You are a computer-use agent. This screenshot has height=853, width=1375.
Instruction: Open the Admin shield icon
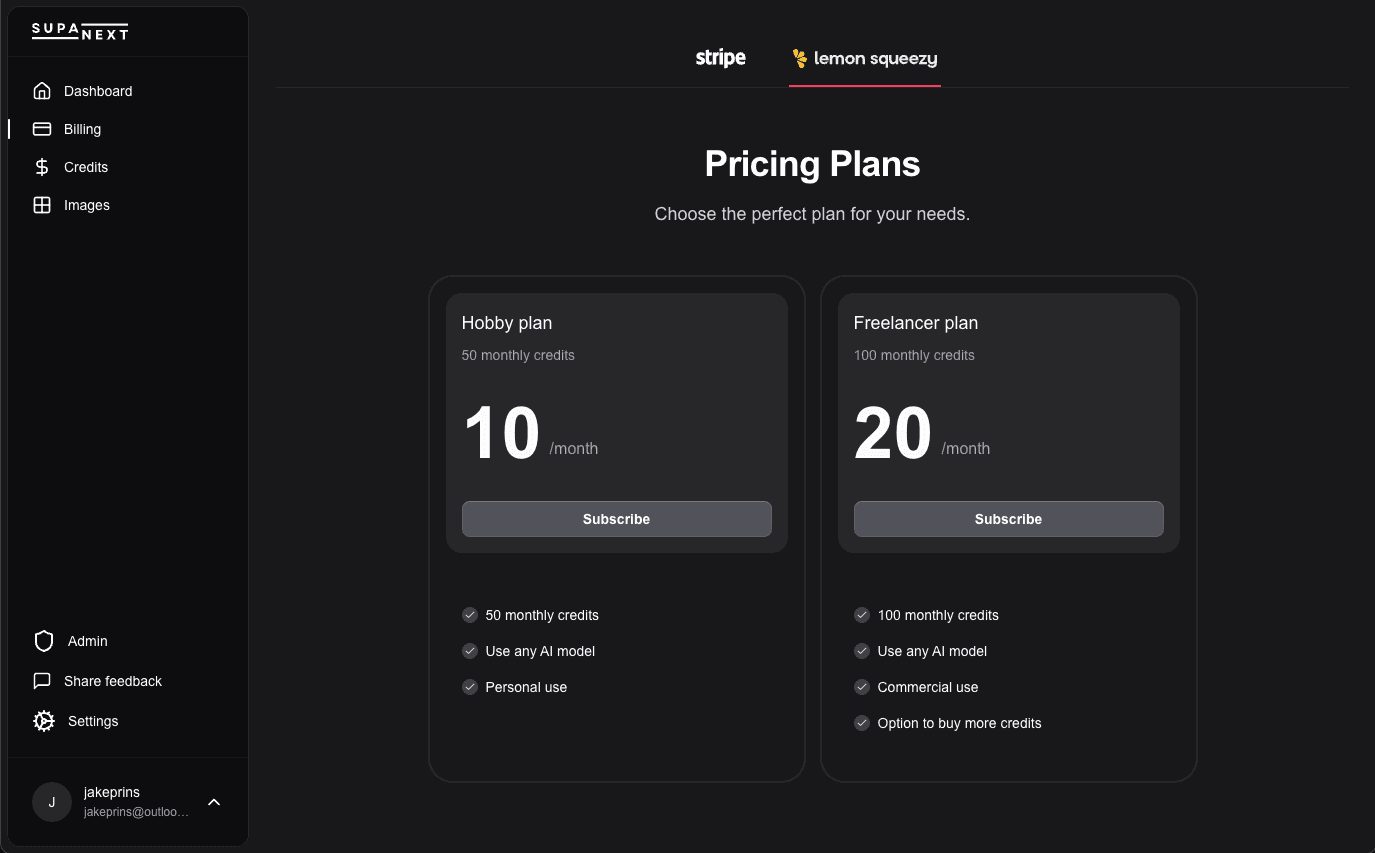[43, 641]
